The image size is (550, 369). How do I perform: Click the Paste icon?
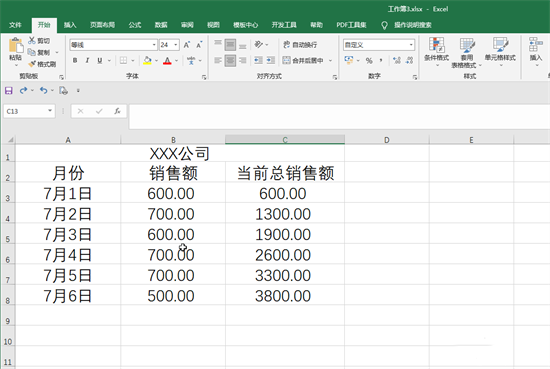15,46
